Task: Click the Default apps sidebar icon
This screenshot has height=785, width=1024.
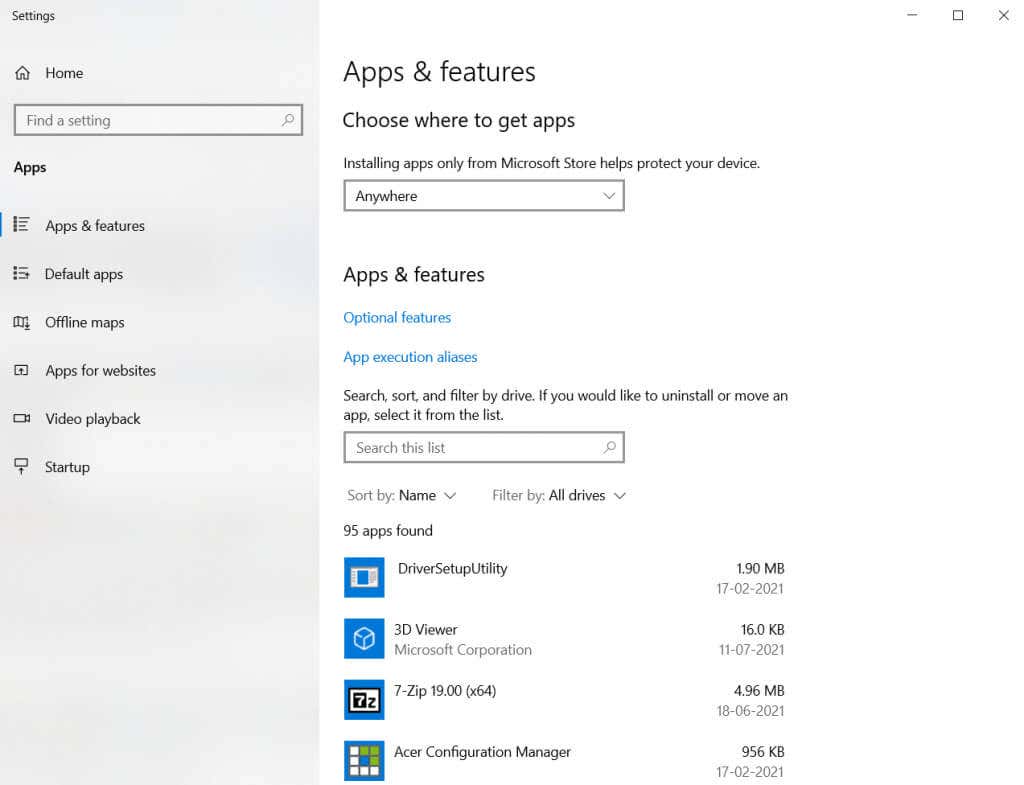Action: [22, 273]
